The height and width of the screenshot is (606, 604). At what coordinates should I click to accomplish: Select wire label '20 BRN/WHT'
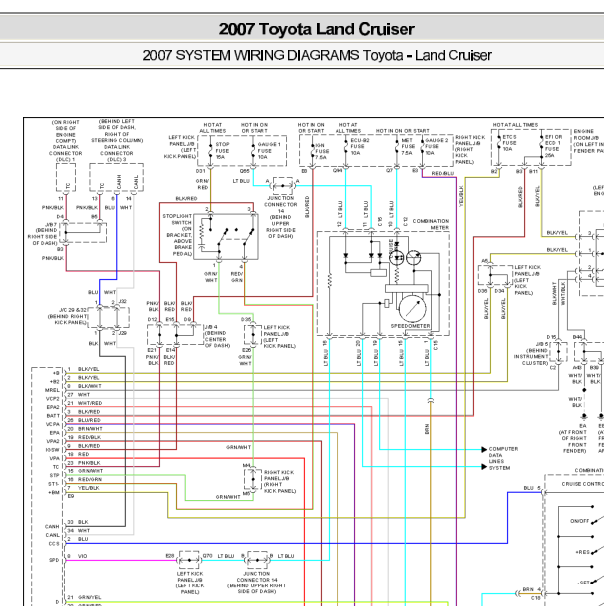(85, 429)
